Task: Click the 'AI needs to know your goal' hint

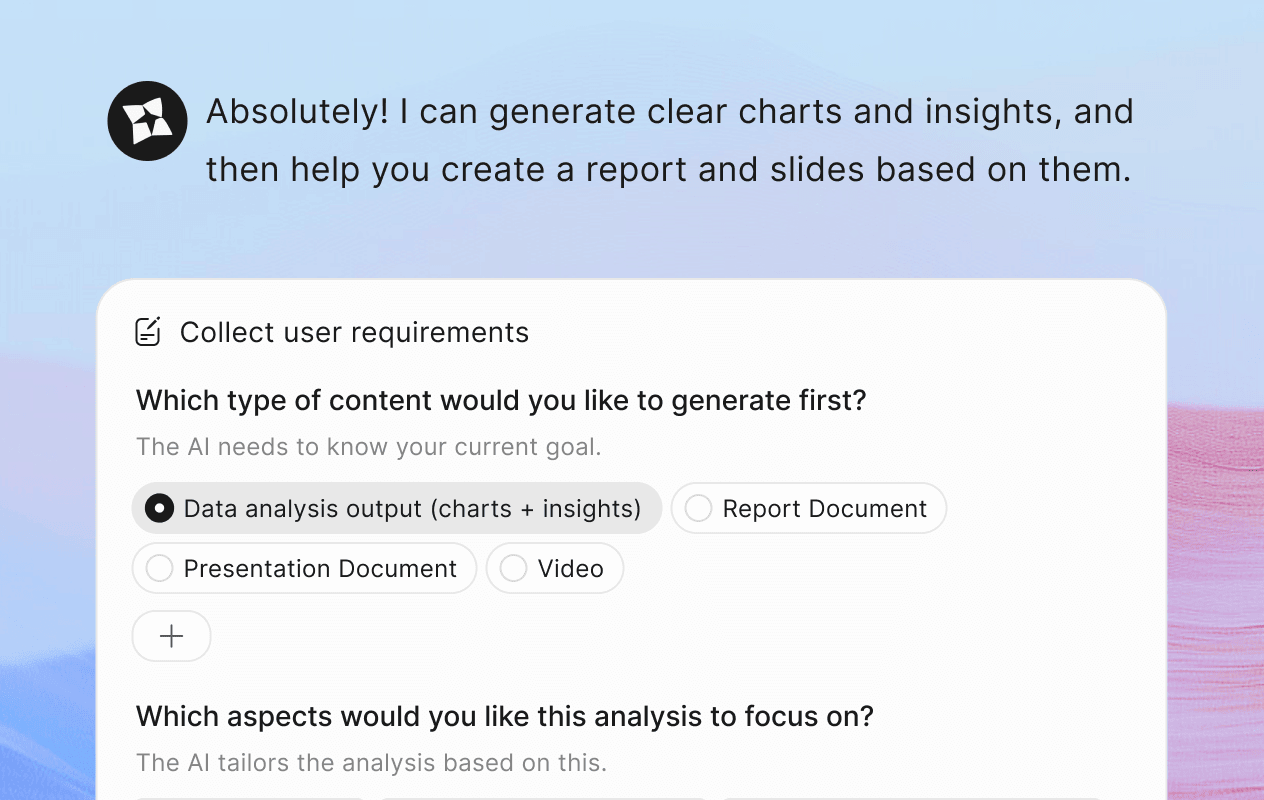Action: click(x=368, y=446)
